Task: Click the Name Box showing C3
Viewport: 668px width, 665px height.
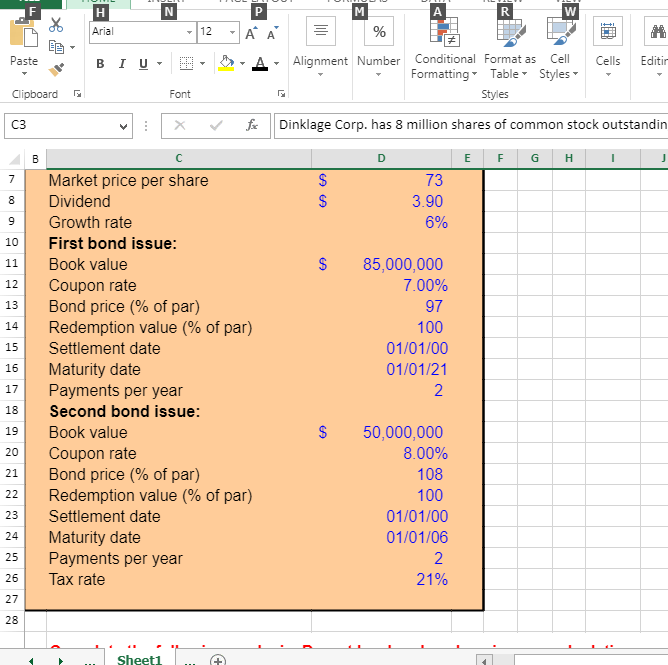Action: pos(62,126)
